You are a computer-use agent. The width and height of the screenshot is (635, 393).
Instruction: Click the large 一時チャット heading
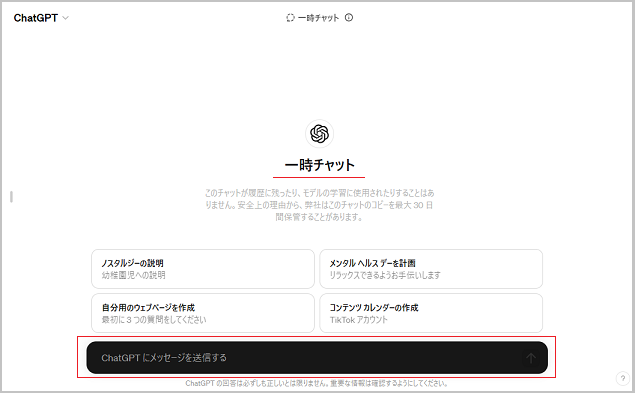[x=319, y=165]
